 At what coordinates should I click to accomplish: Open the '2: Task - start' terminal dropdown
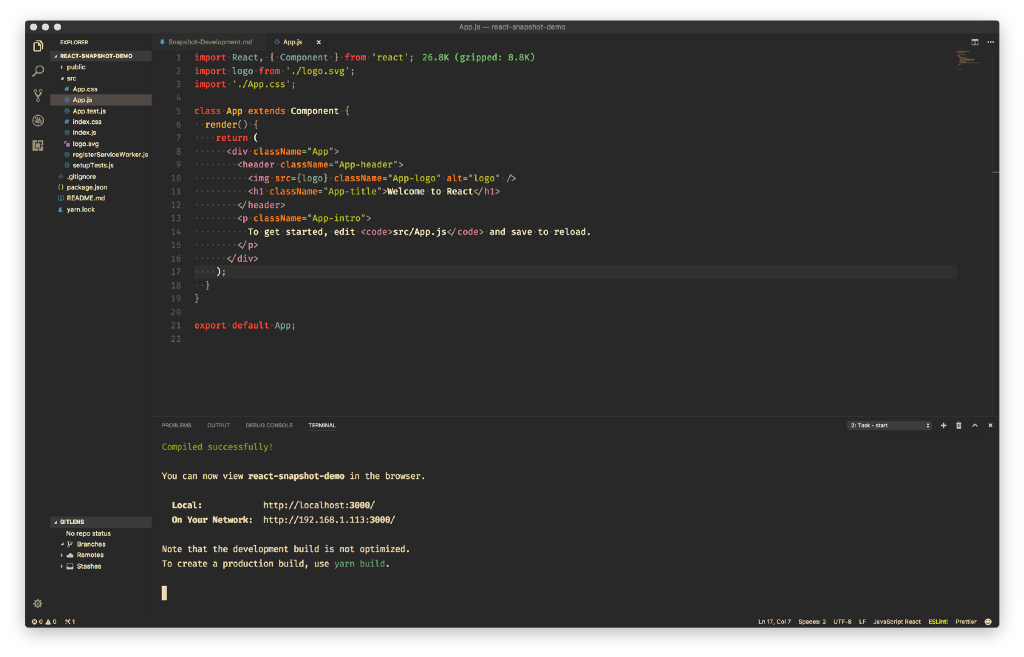(889, 425)
